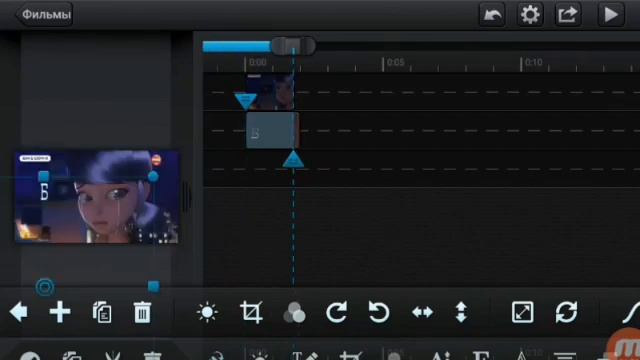Reset transform with the refresh icon
Image resolution: width=640 pixels, height=360 pixels.
point(567,312)
